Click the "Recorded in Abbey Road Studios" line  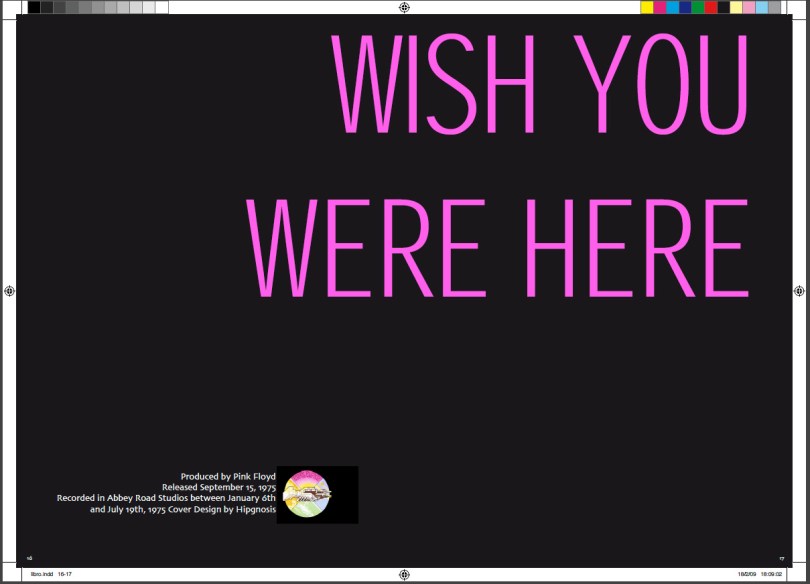[165, 498]
